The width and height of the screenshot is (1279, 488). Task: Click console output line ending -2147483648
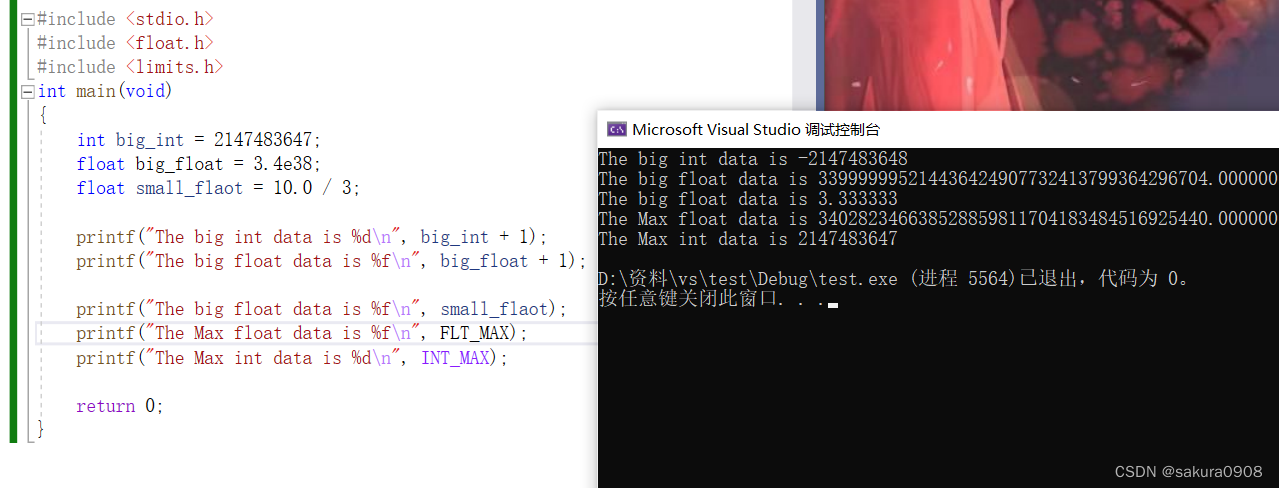click(753, 159)
